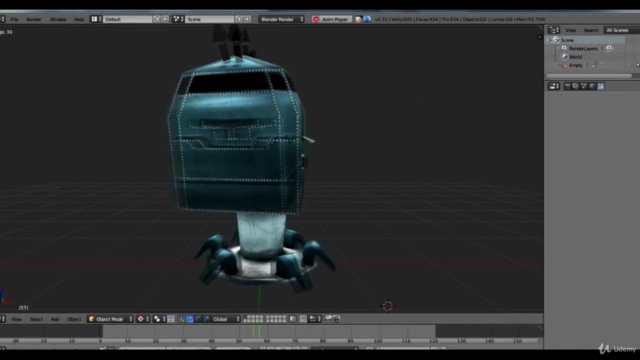The height and width of the screenshot is (360, 640).
Task: Open the 3D viewport Object menu
Action: point(74,319)
